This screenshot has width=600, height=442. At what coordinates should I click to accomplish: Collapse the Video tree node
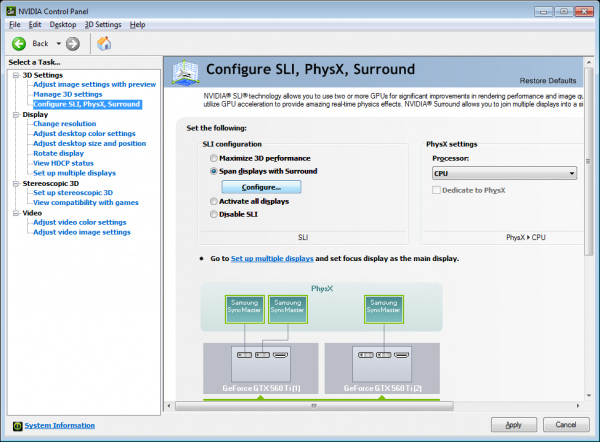(16, 213)
